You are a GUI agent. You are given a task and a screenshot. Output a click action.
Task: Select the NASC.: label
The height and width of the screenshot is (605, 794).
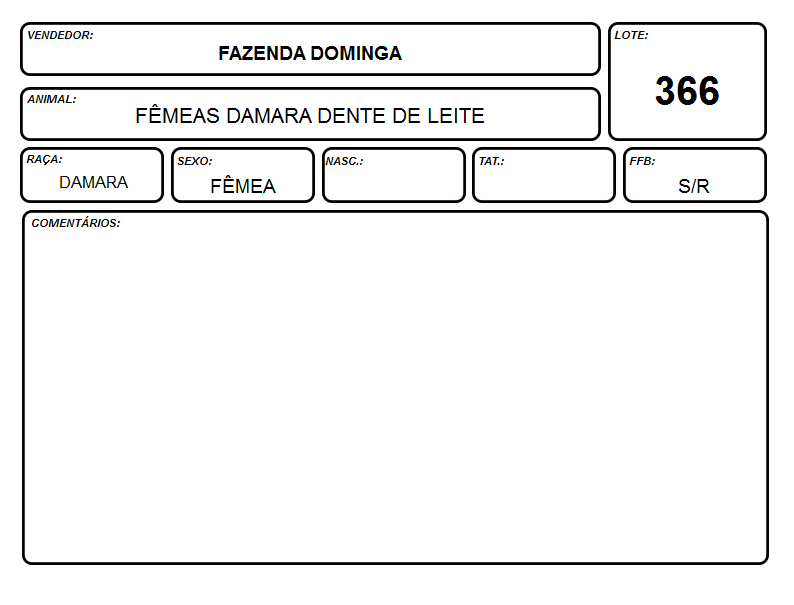coord(344,162)
